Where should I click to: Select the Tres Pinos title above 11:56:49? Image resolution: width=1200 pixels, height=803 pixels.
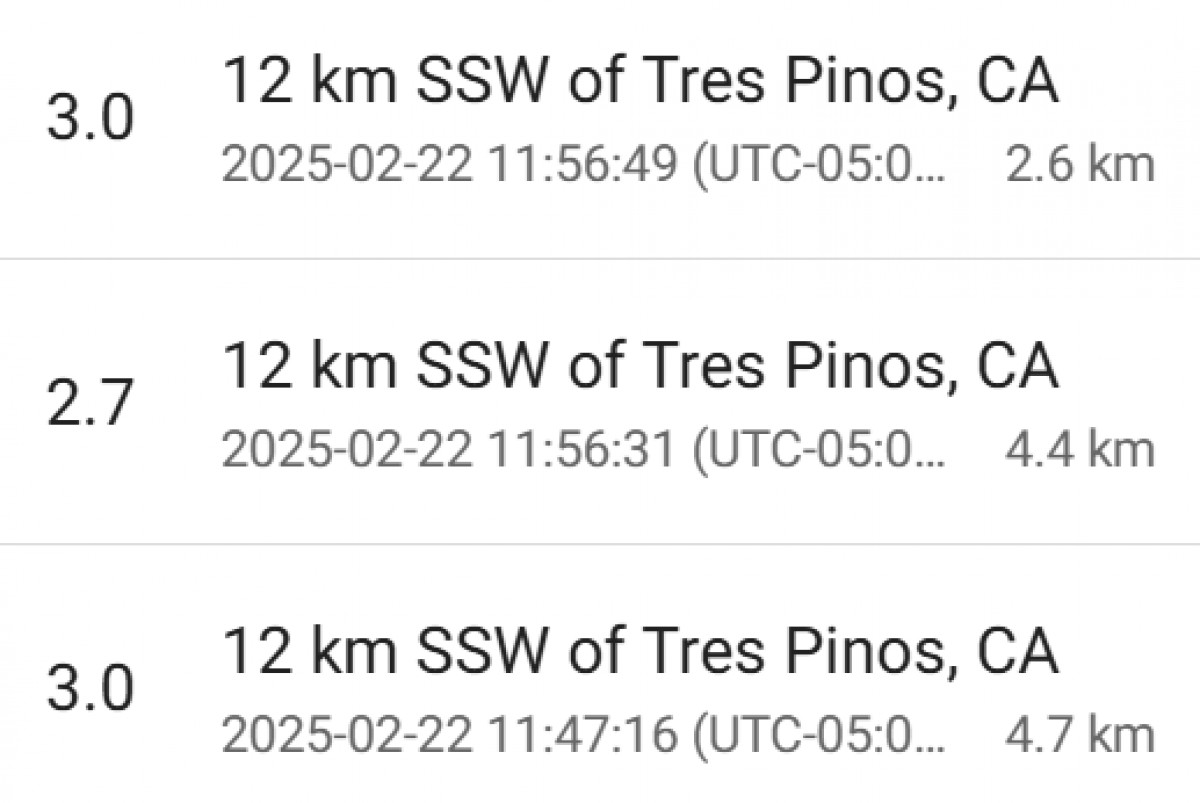point(638,82)
